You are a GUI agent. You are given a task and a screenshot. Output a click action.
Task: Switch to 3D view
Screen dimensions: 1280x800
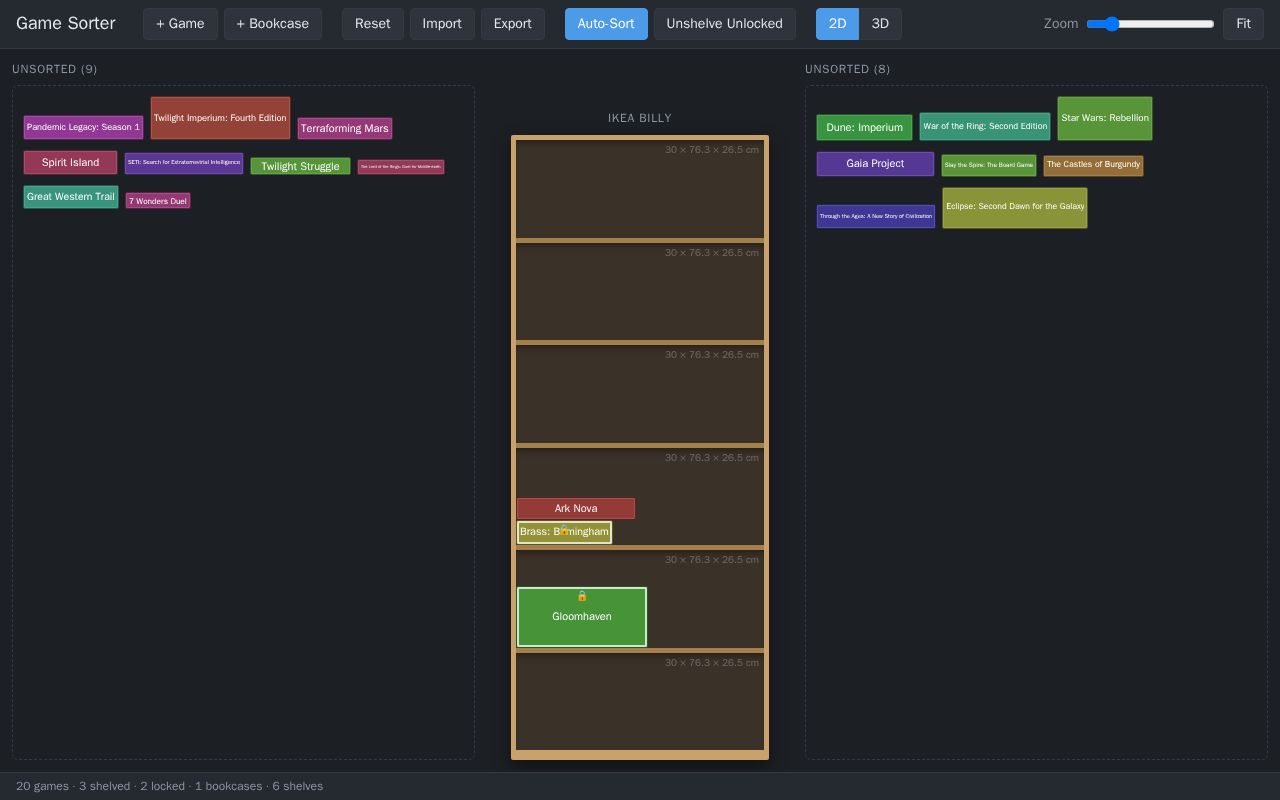pos(880,24)
